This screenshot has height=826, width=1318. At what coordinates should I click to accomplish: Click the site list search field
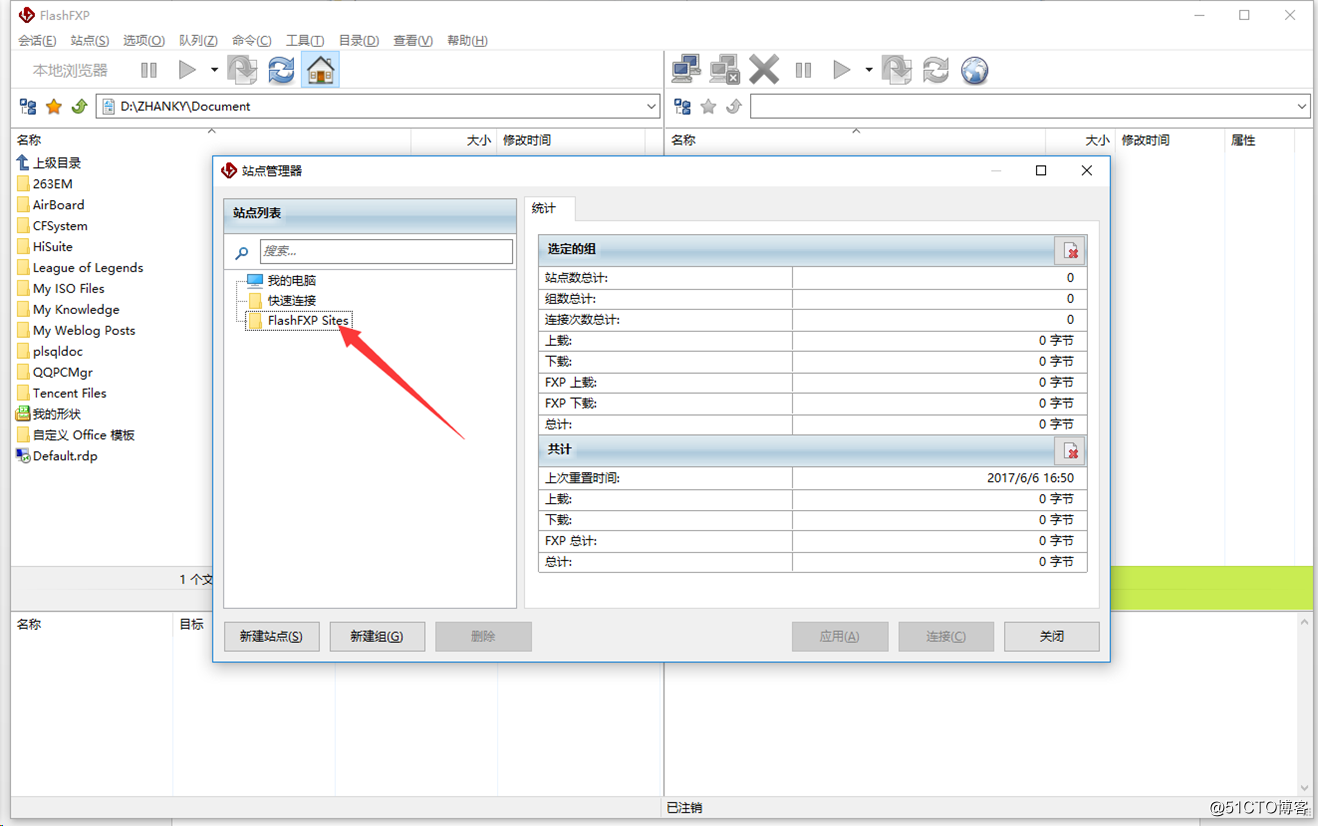386,251
